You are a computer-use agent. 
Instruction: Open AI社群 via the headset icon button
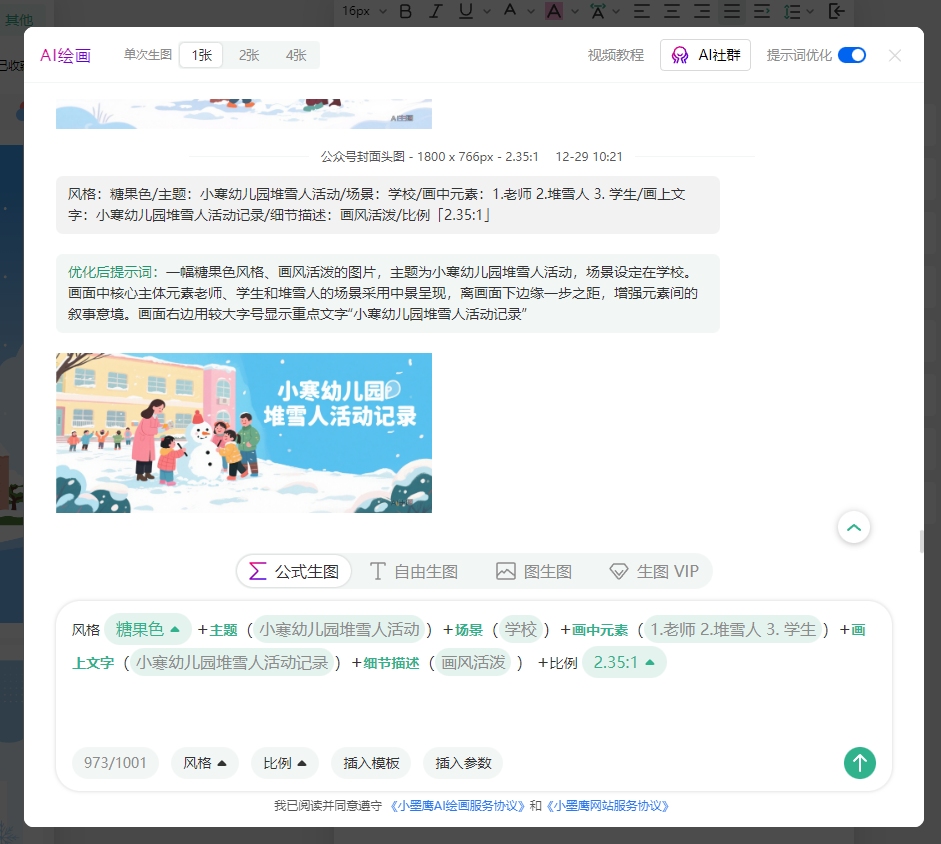[x=705, y=55]
